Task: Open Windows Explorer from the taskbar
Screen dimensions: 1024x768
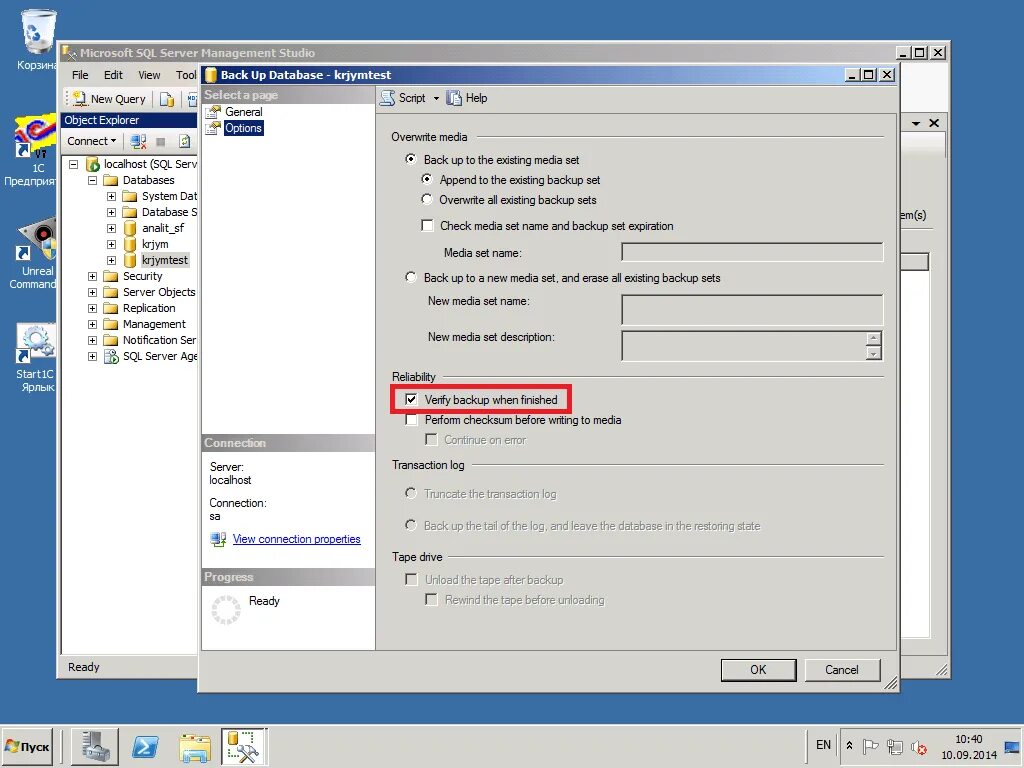Action: pyautogui.click(x=195, y=748)
